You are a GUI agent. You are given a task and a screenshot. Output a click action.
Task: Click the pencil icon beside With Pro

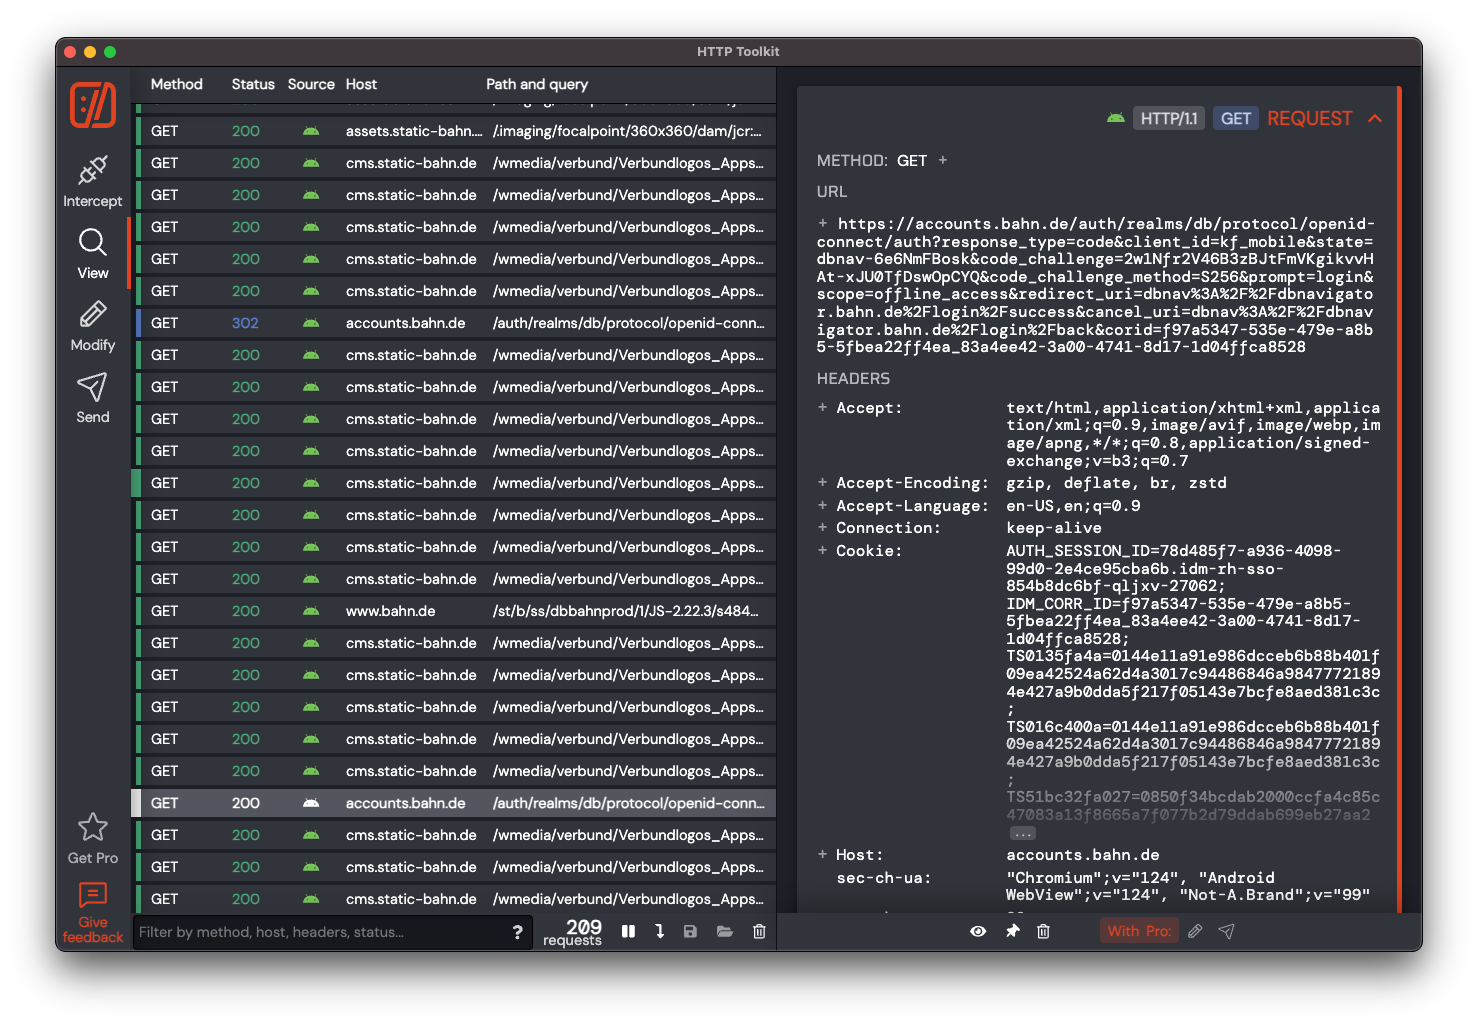pos(1195,931)
